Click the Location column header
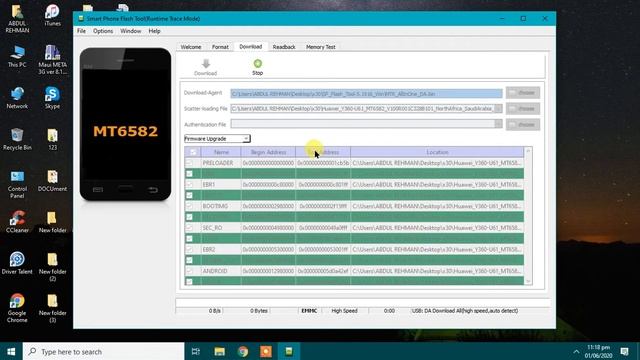This screenshot has width=640, height=360. 437,152
